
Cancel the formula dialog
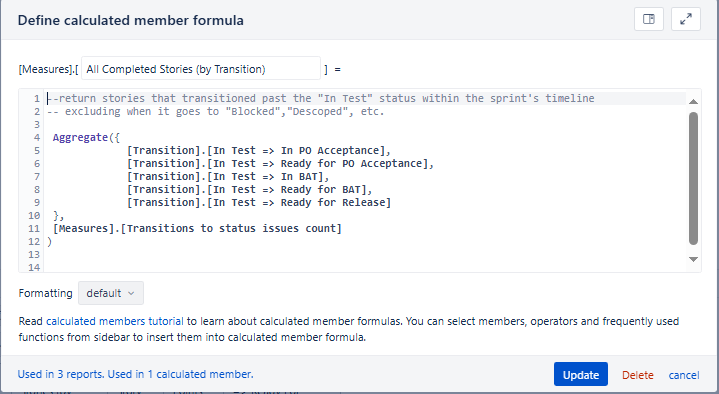684,375
